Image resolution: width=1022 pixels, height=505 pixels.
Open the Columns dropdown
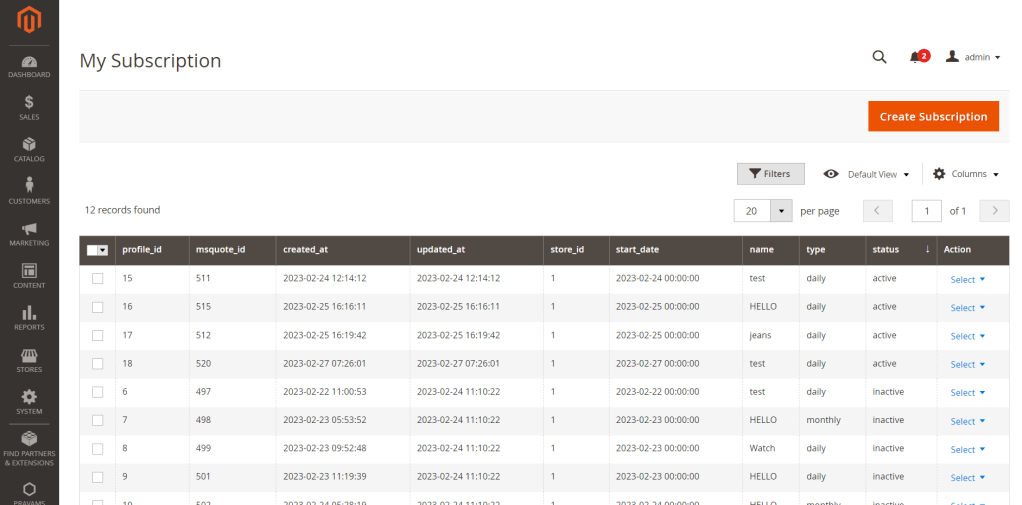[966, 174]
